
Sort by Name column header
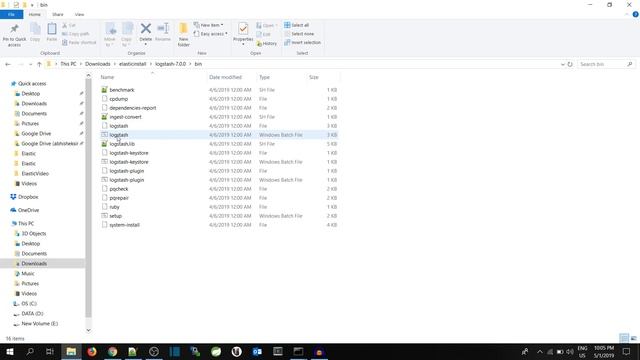107,77
